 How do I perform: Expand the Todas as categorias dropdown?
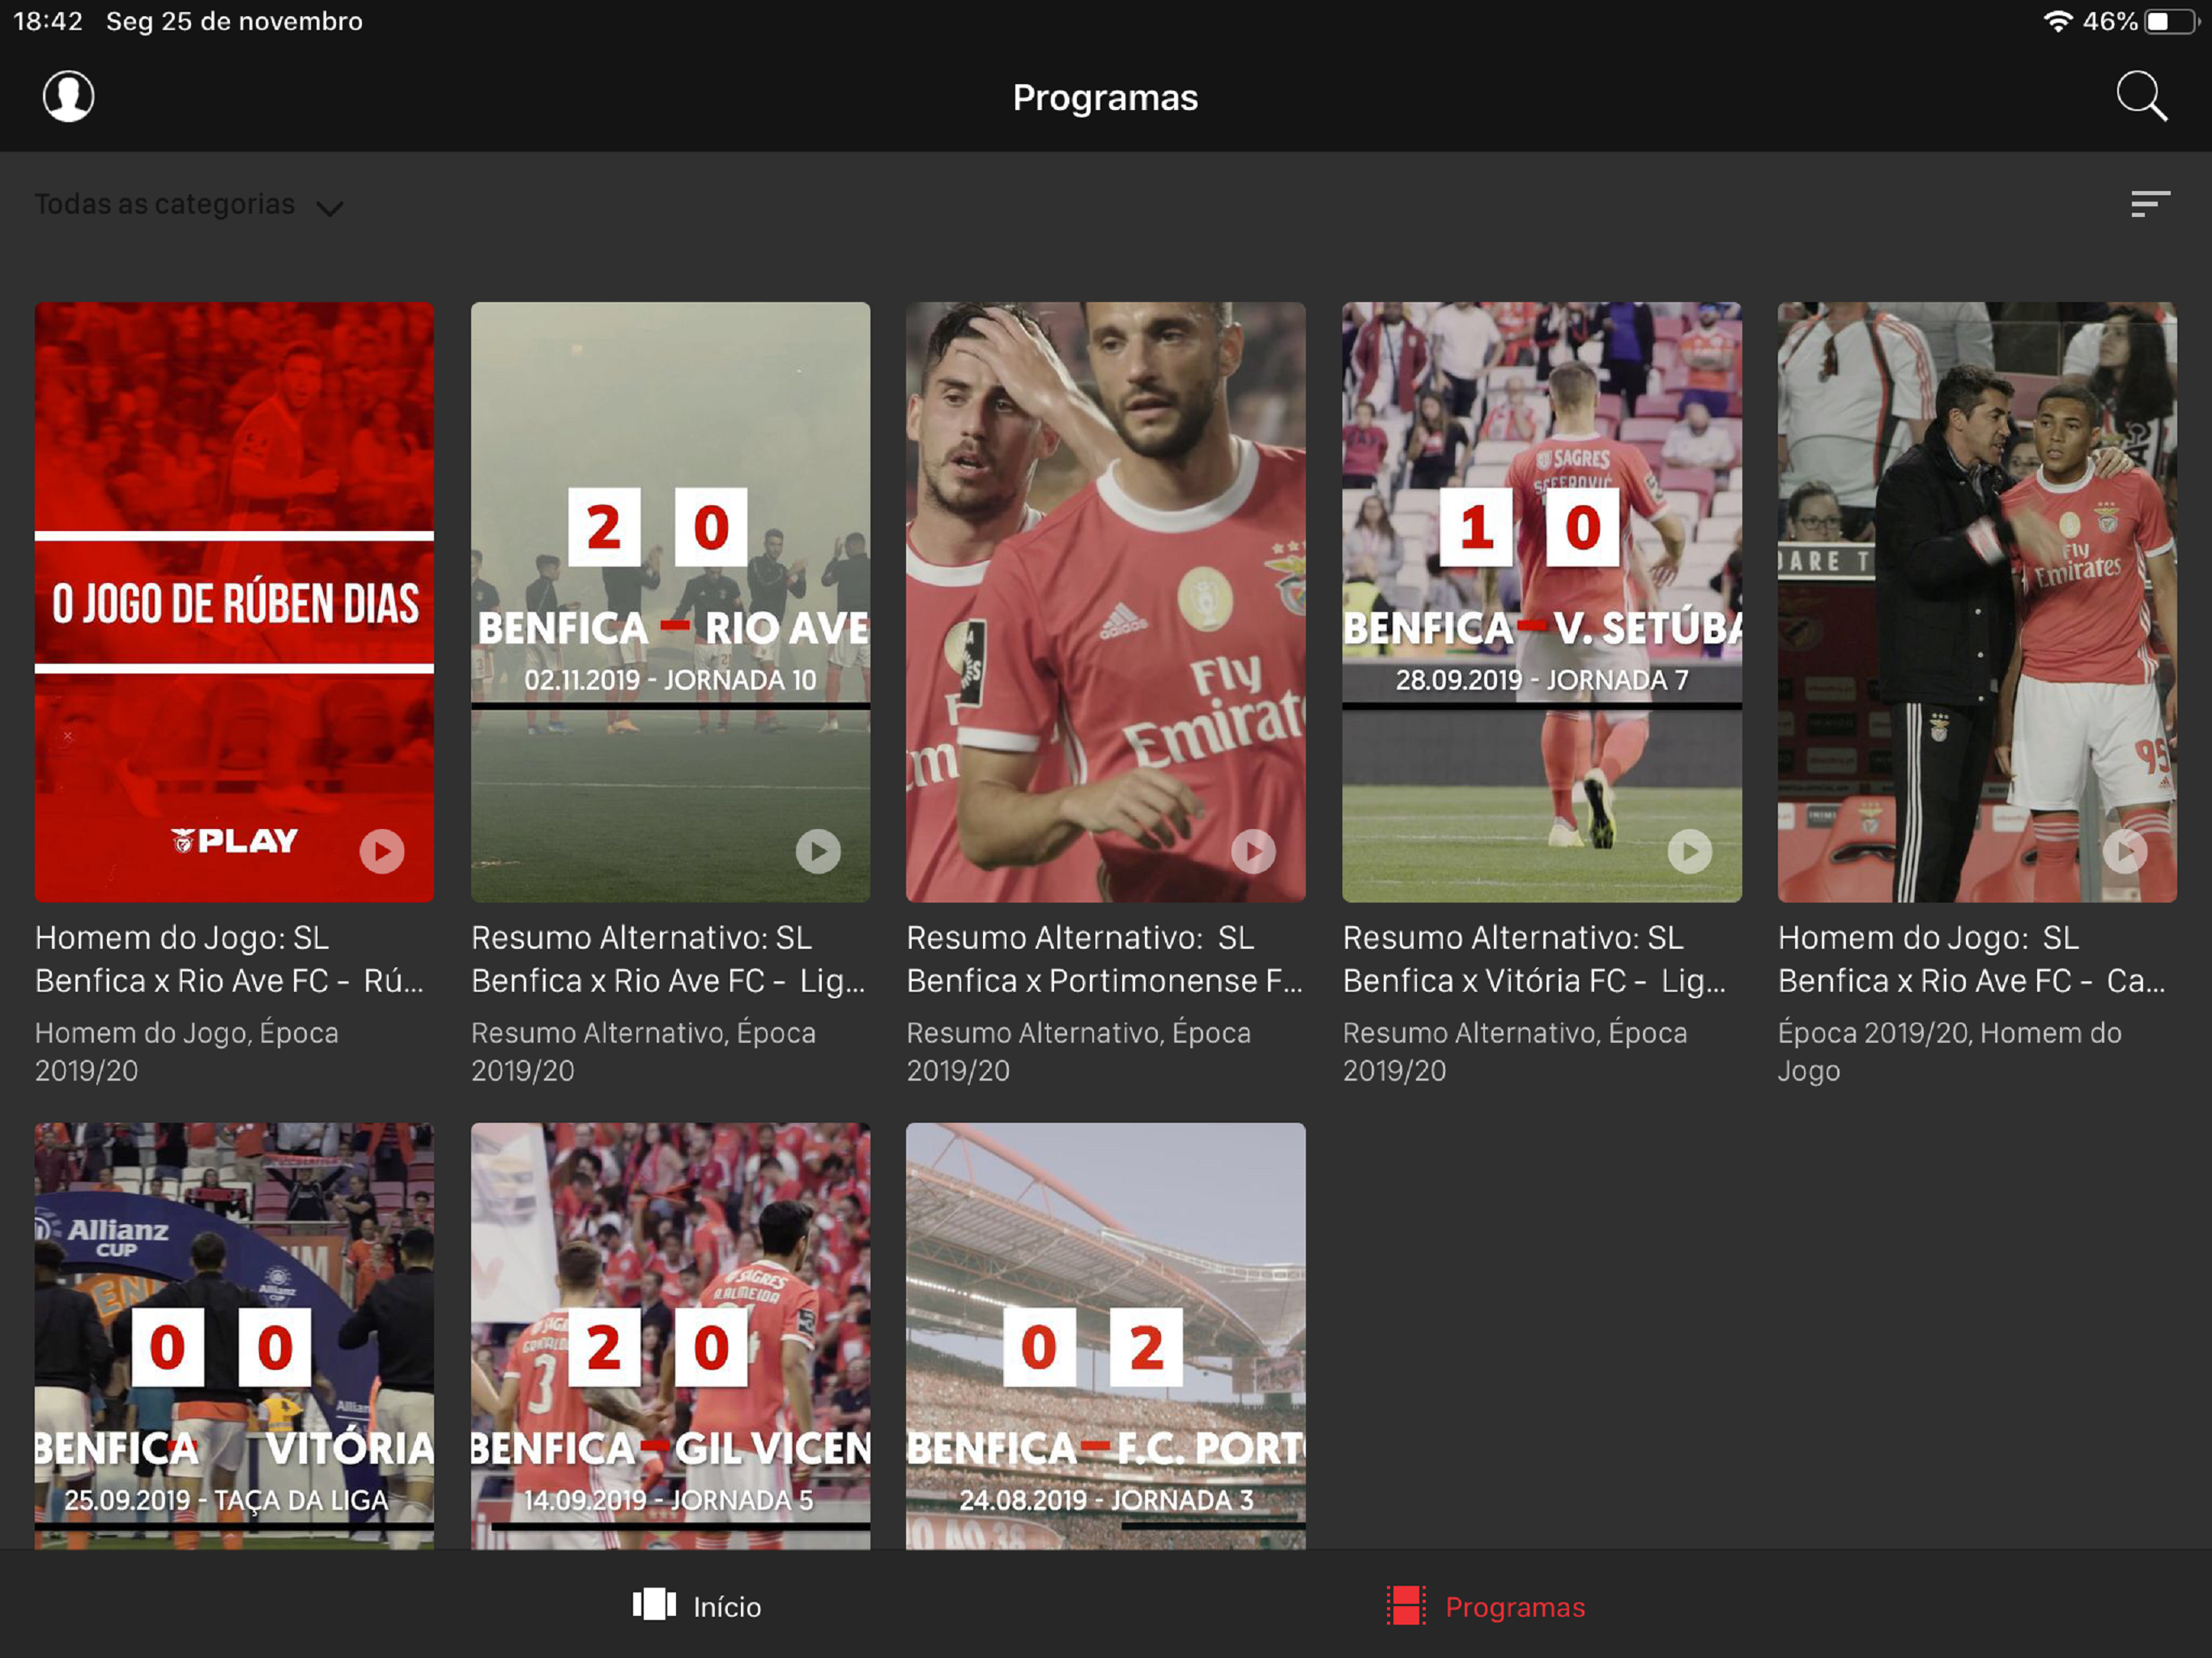[x=166, y=204]
